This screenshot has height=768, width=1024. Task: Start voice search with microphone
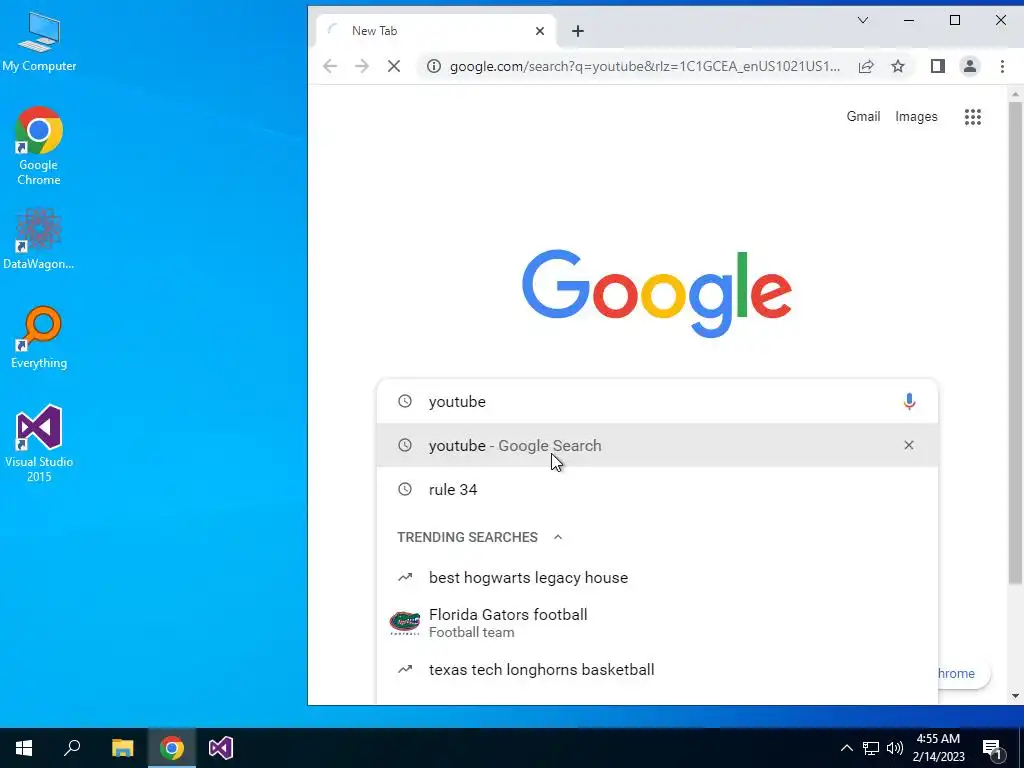pos(909,402)
